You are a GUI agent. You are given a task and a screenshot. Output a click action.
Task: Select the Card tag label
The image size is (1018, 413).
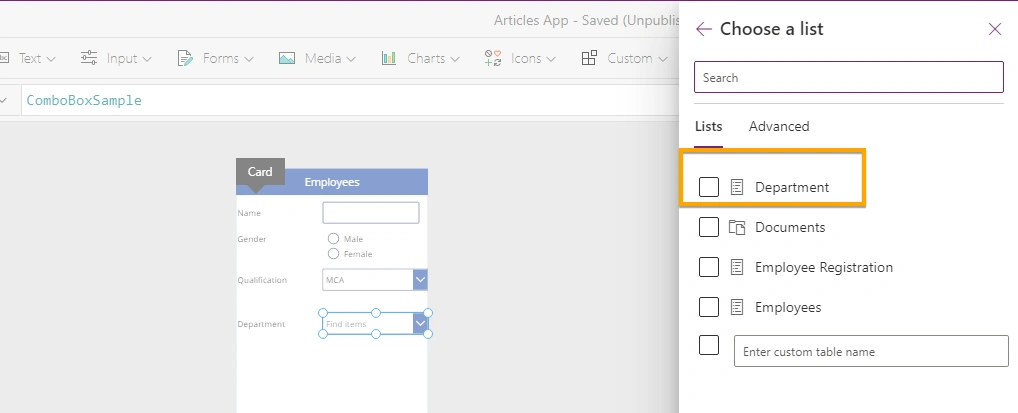coord(260,172)
